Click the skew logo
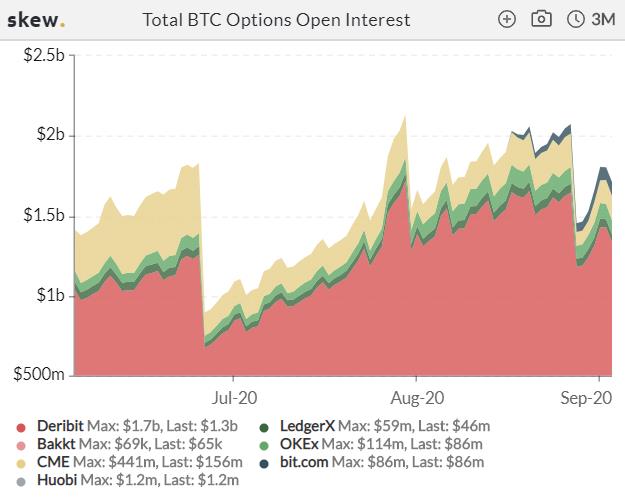The height and width of the screenshot is (497, 625). [36, 20]
